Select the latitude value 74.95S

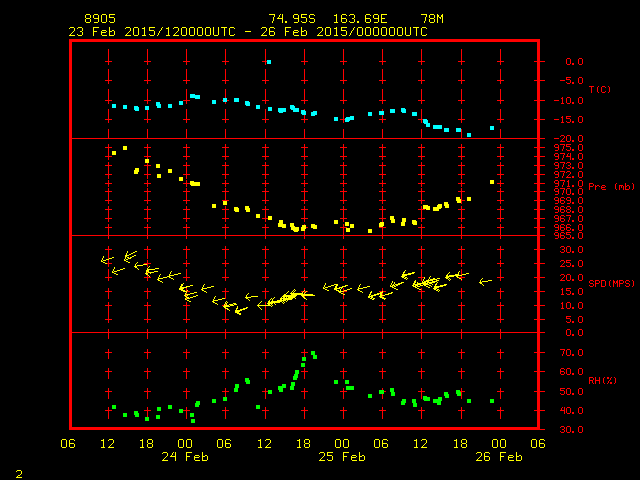(x=292, y=19)
